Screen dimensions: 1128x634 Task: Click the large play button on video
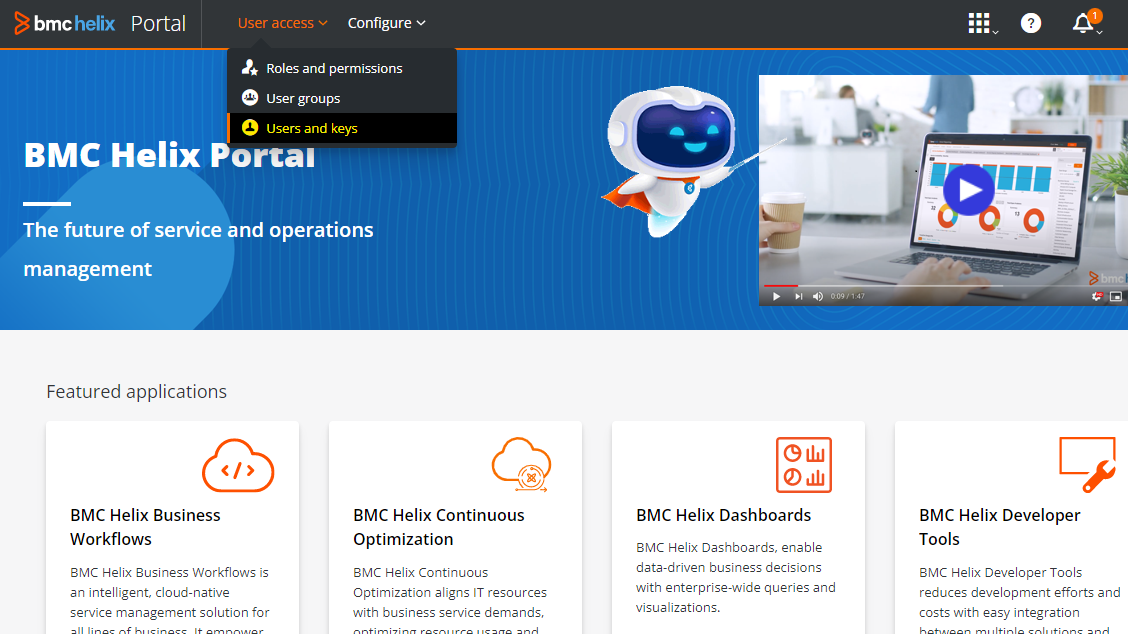pos(968,190)
